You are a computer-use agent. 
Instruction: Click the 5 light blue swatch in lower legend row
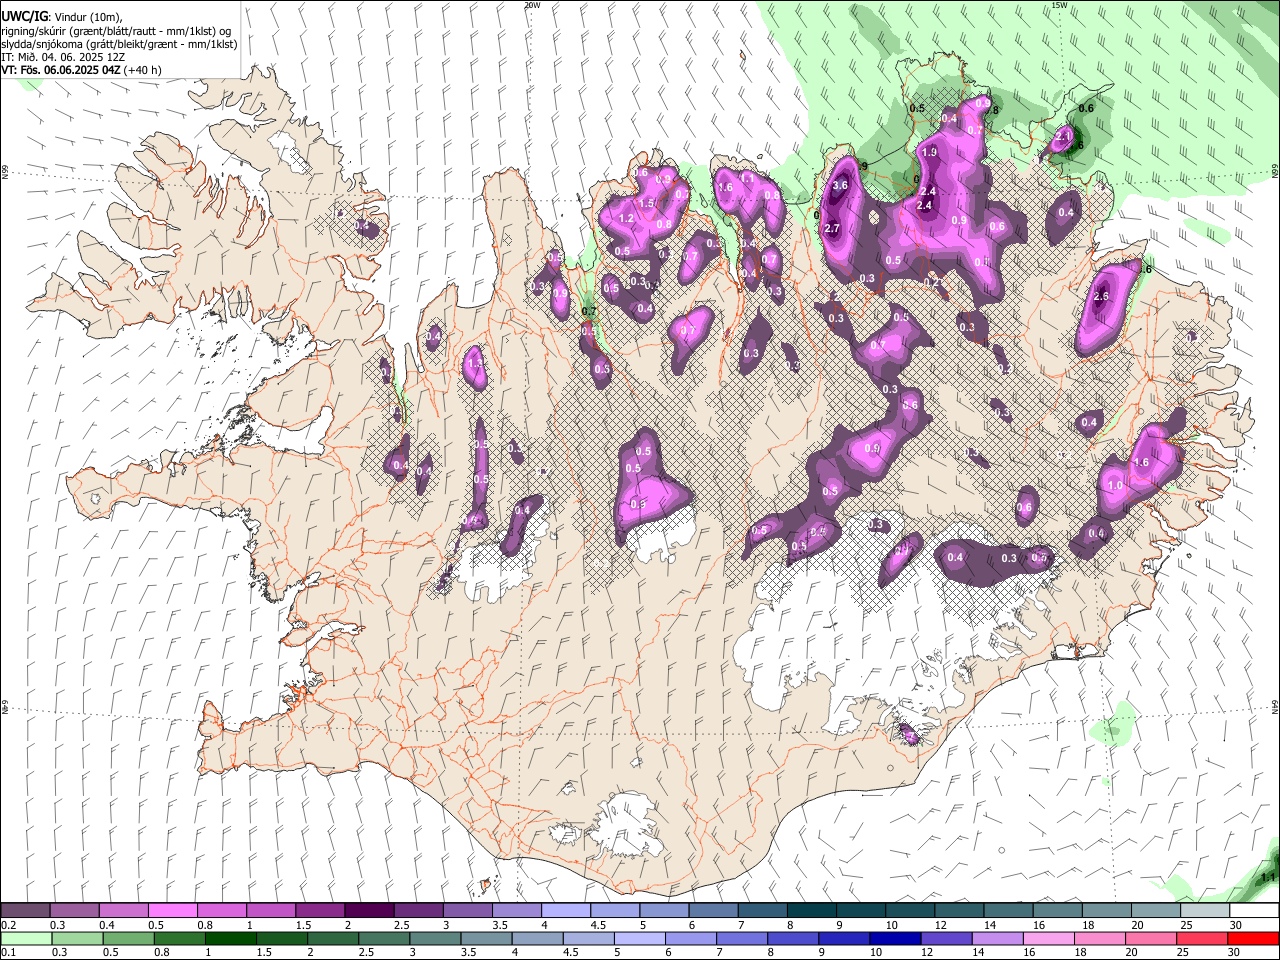point(639,938)
